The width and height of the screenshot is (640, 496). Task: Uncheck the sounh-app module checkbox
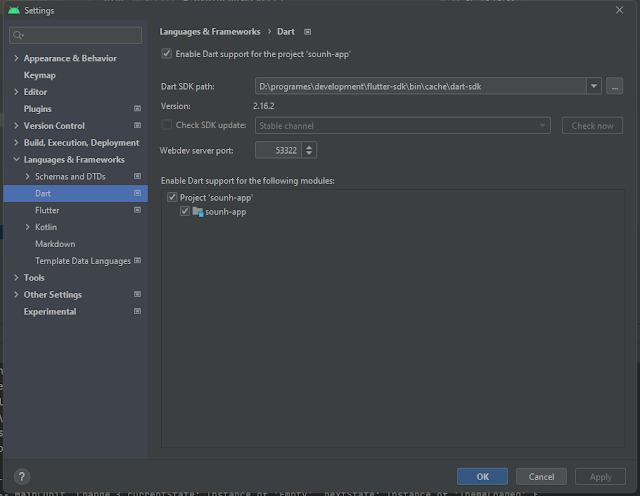[185, 212]
